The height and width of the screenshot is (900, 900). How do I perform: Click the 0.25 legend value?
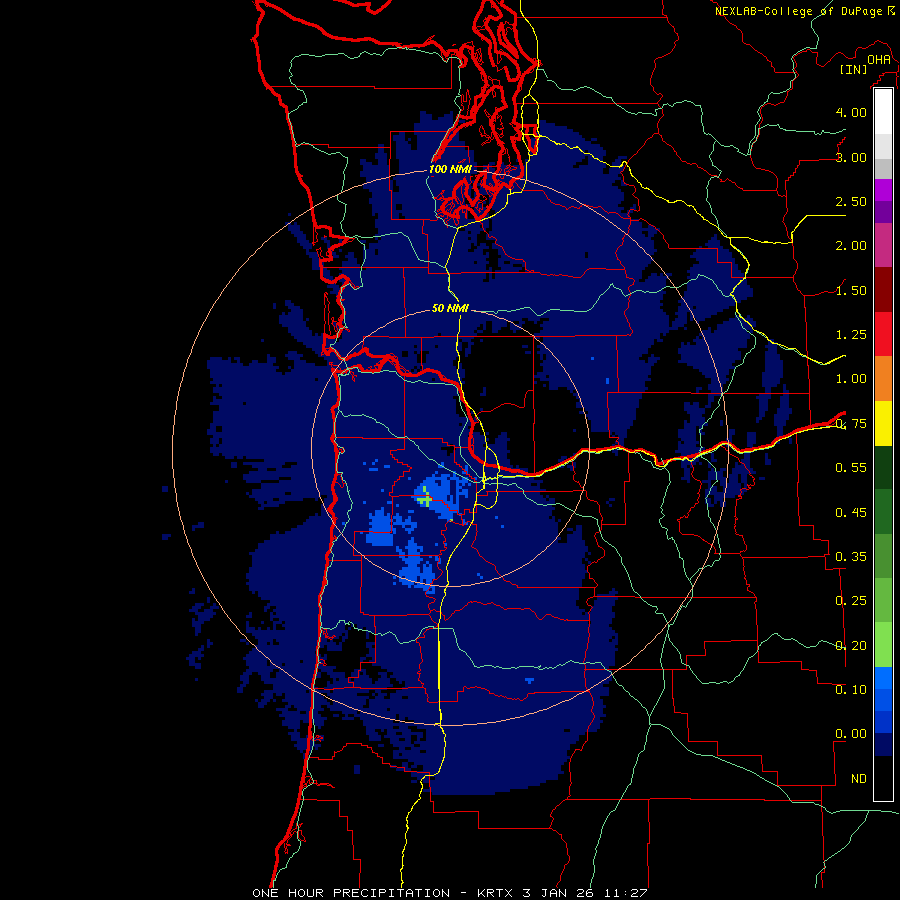pos(851,601)
